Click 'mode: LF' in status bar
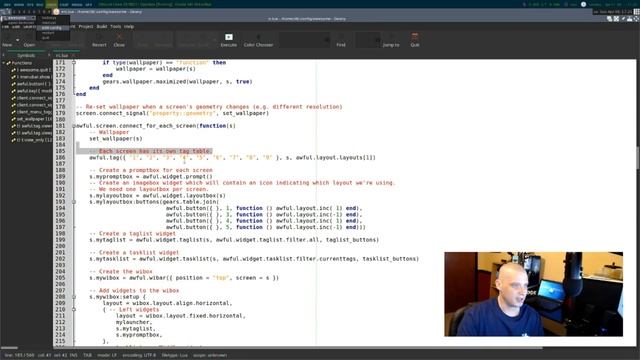Screen dimensions: 640x360 tap(107, 356)
